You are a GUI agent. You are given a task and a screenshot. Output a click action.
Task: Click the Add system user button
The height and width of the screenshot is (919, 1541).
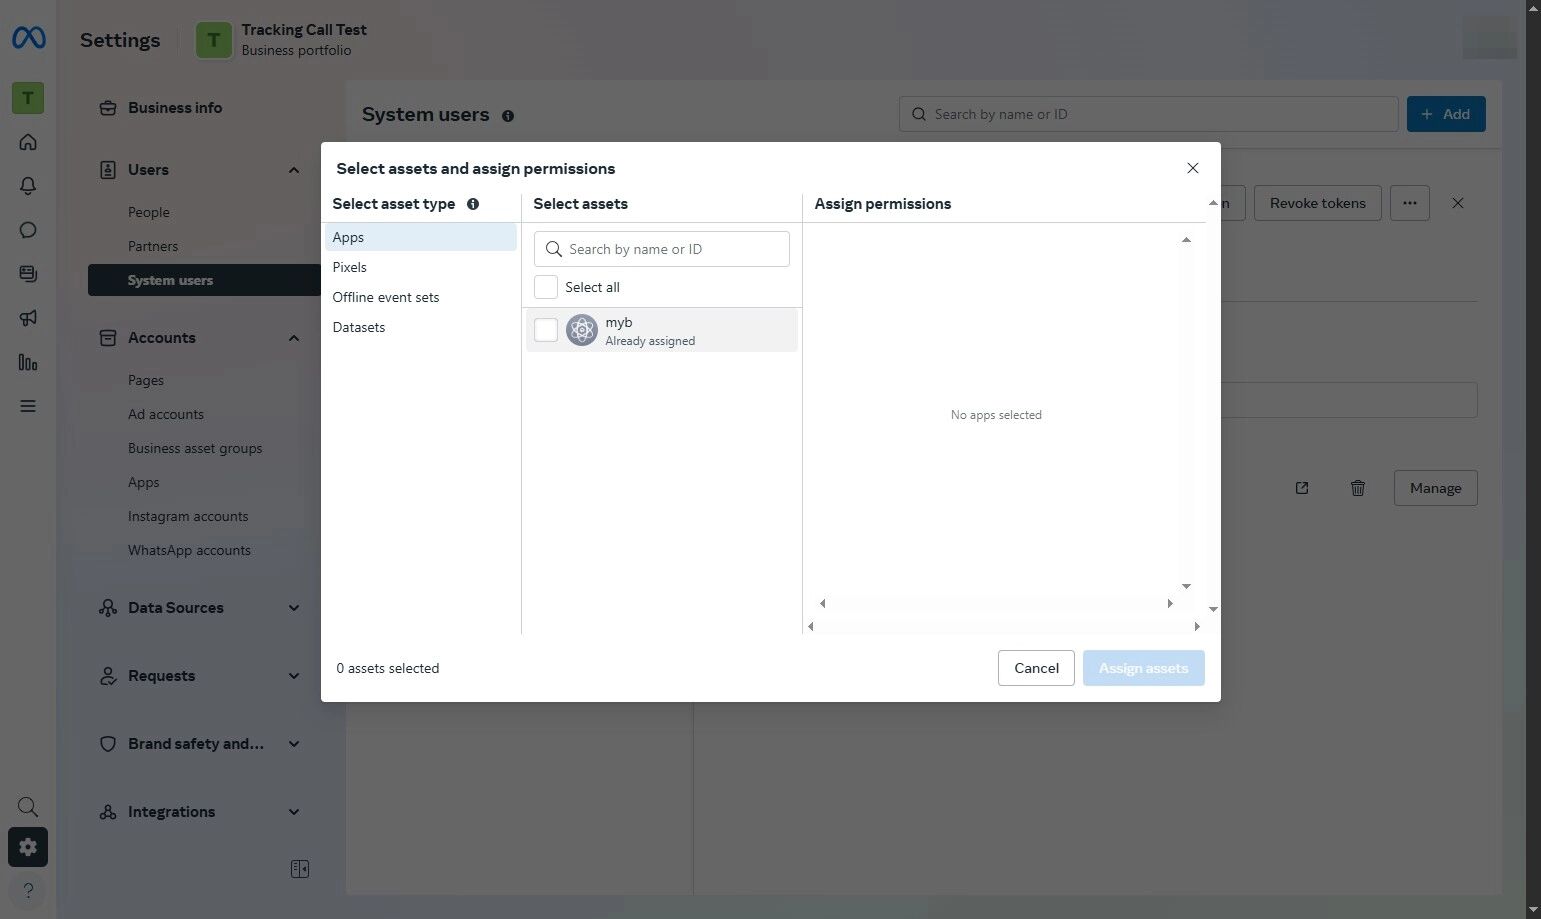(x=1446, y=114)
